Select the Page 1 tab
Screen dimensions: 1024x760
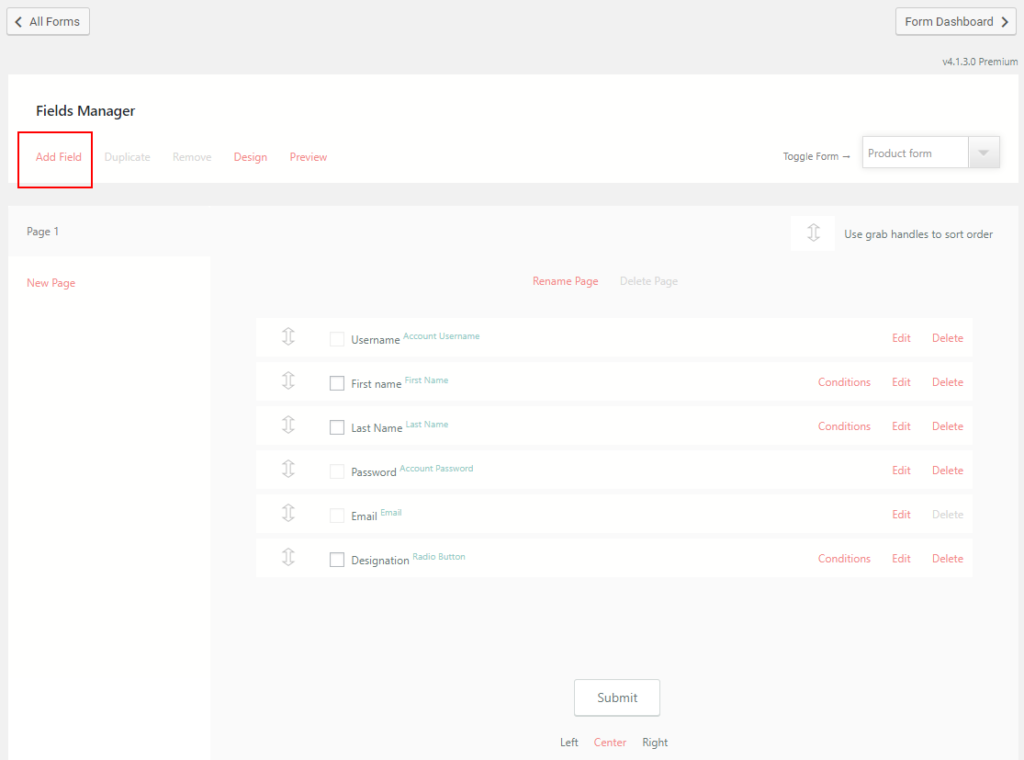coord(42,231)
